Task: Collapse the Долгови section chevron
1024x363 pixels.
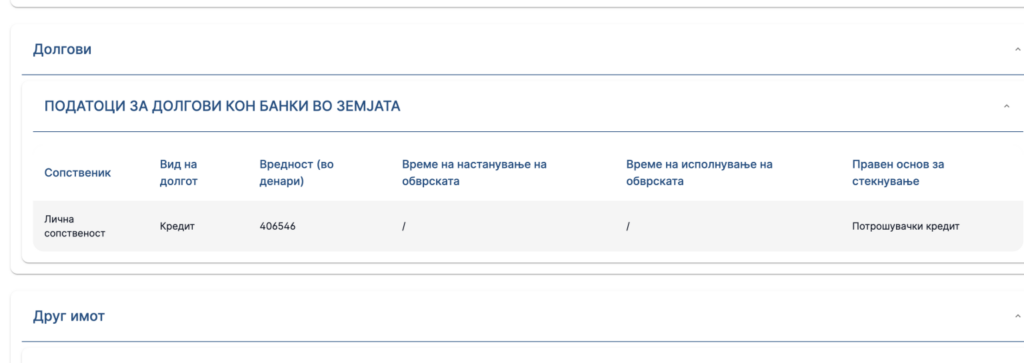Action: click(1017, 50)
